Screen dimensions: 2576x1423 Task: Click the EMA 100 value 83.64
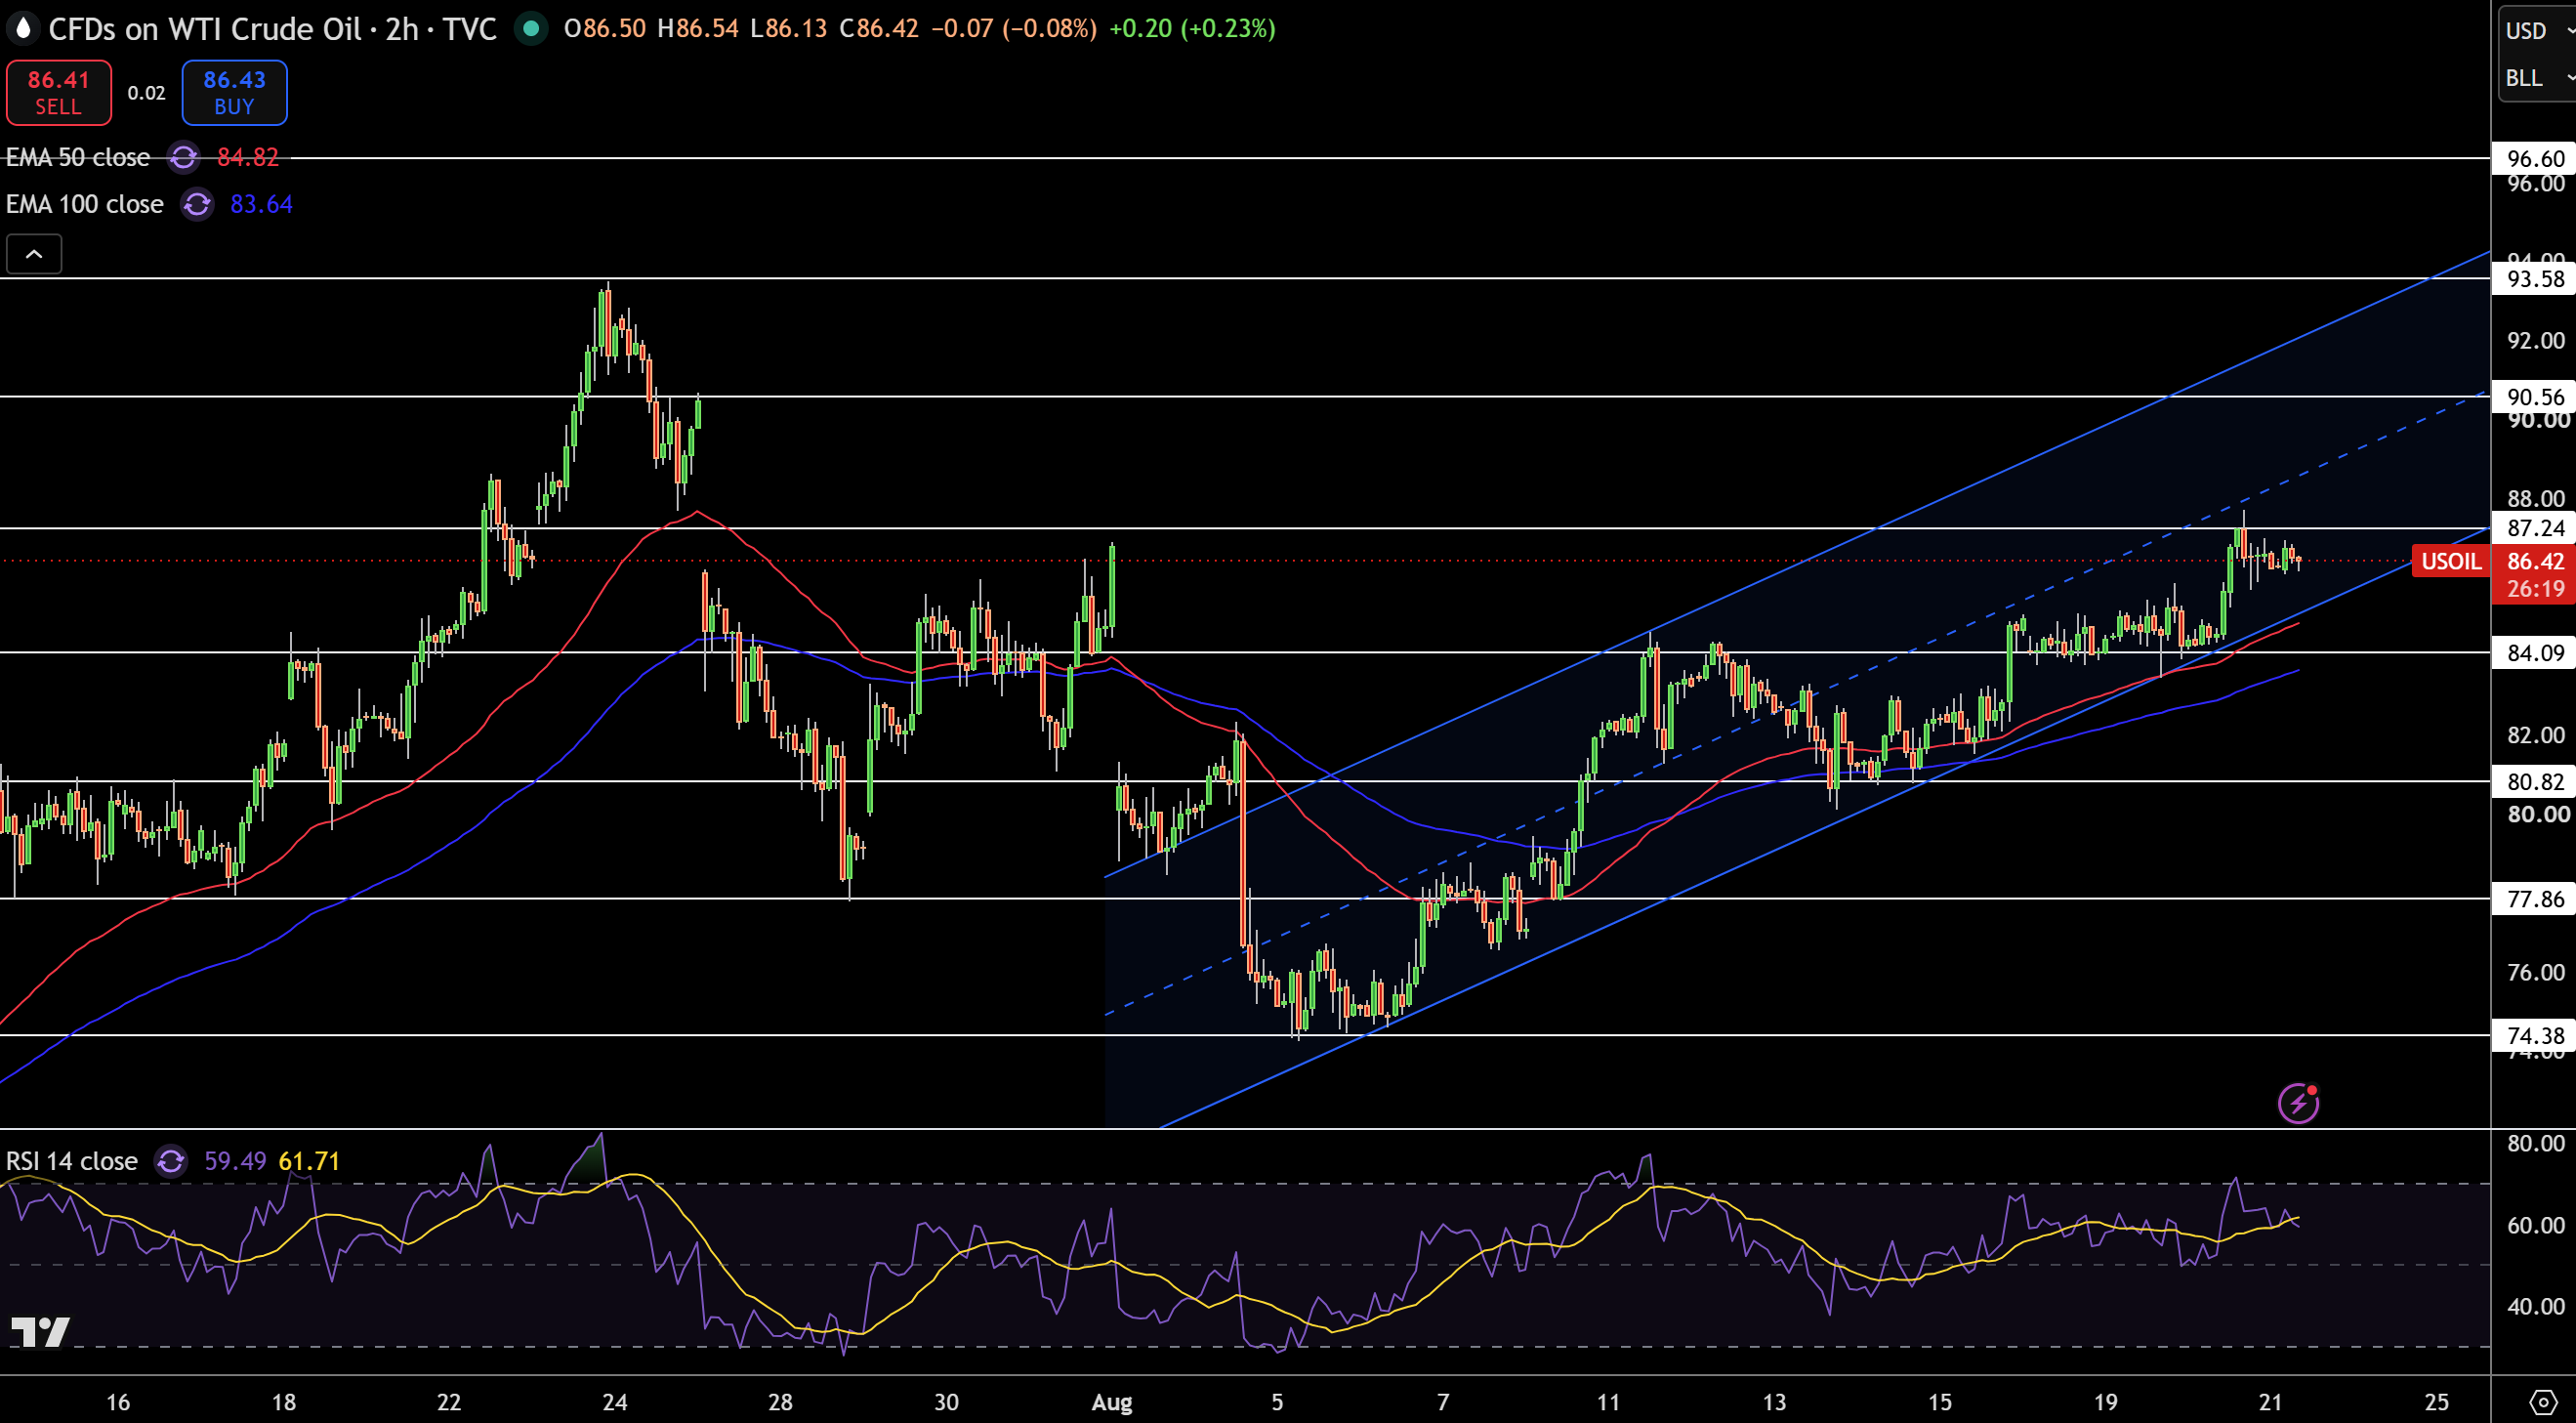click(x=261, y=204)
